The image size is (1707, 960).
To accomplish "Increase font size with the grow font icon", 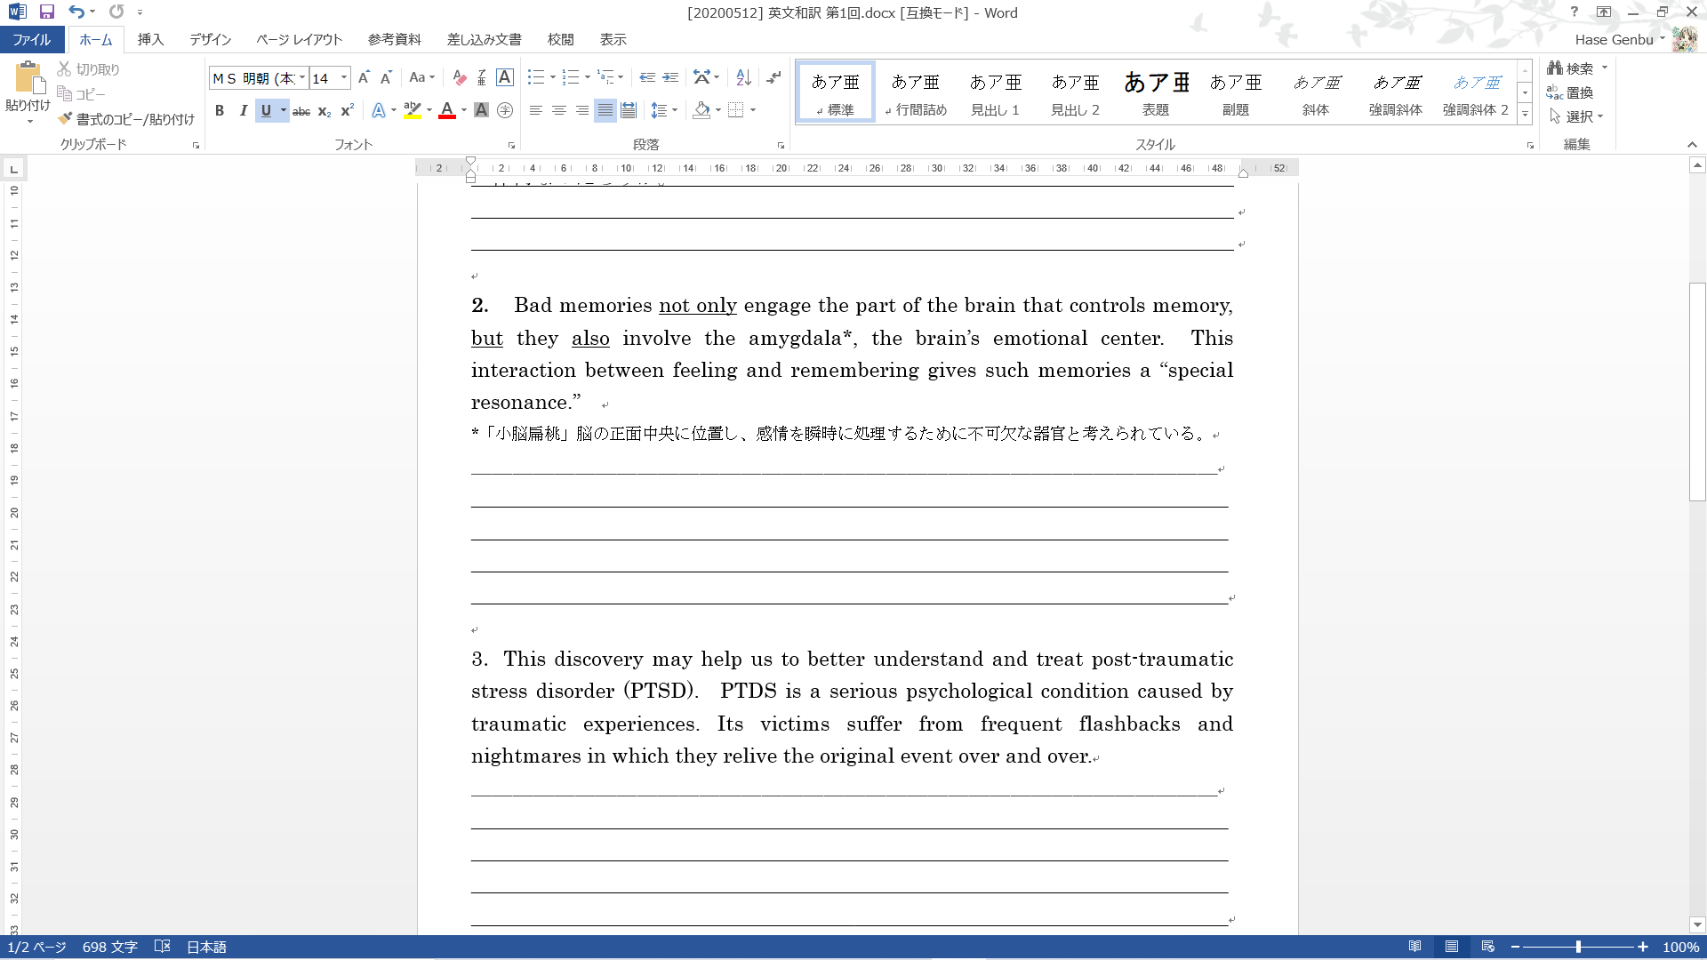I will [x=364, y=78].
